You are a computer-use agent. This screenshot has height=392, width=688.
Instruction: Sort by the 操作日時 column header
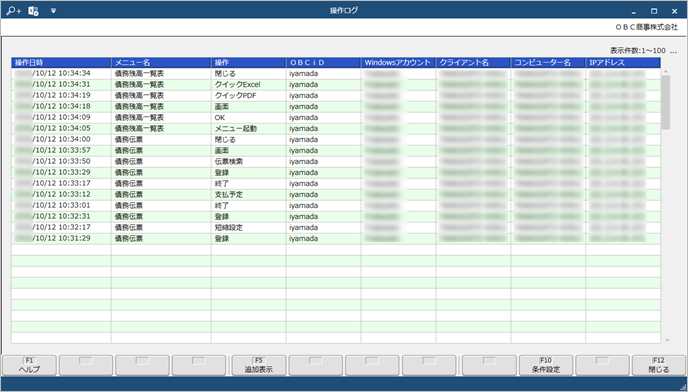61,63
